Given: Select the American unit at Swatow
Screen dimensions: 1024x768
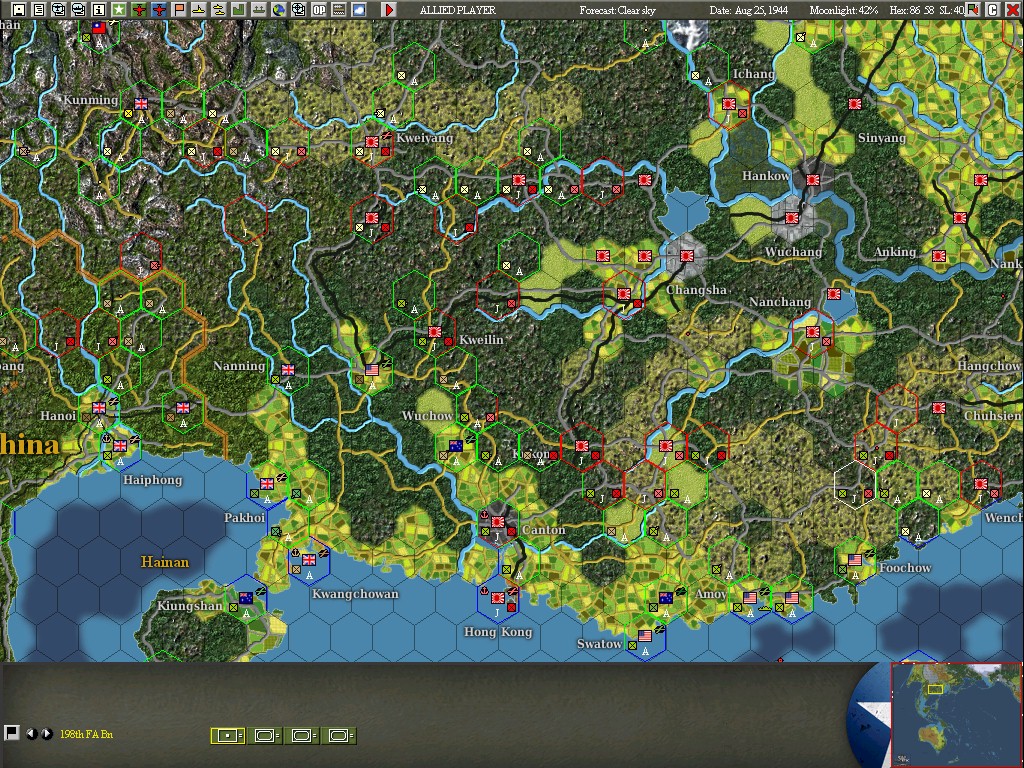Looking at the screenshot, I should click(x=645, y=635).
